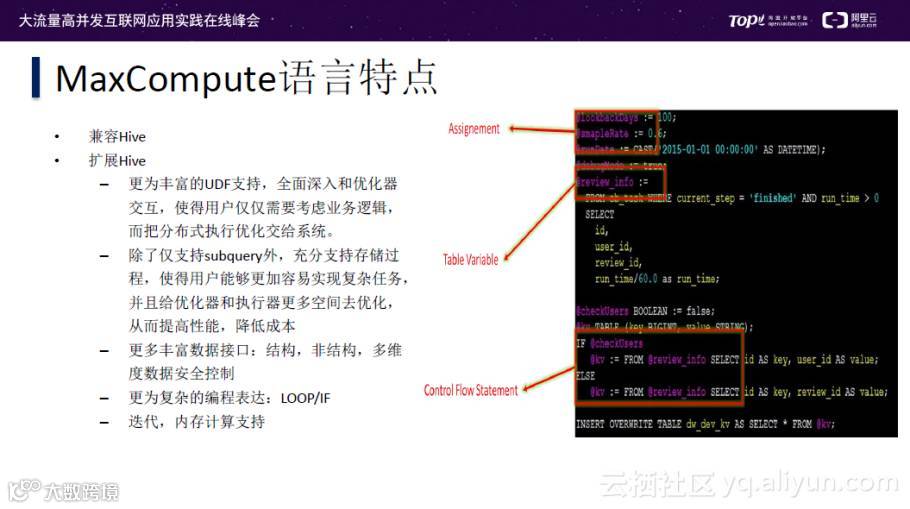Click the line 从而提高性能，降低成本
The height and width of the screenshot is (509, 910).
(212, 326)
